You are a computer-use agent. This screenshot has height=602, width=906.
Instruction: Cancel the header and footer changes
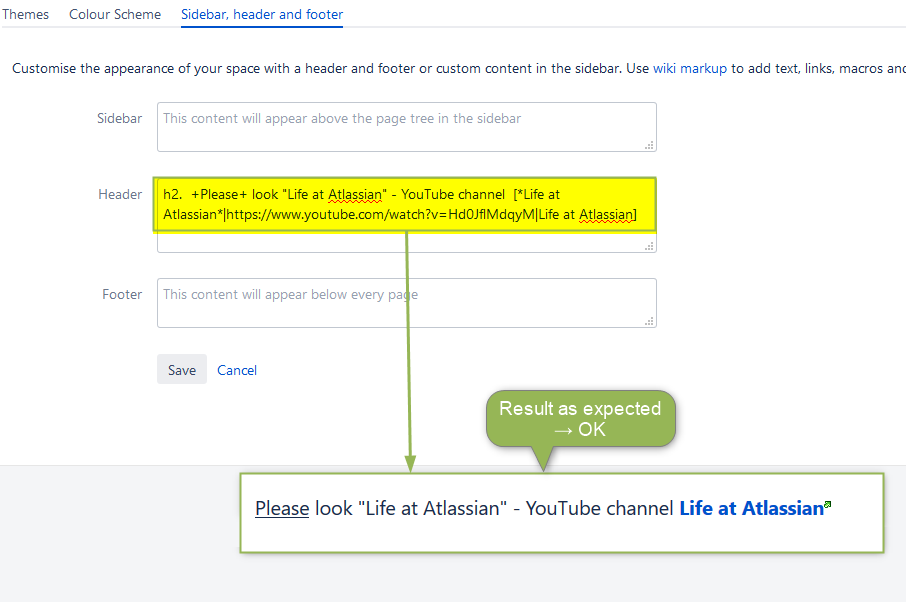point(237,370)
